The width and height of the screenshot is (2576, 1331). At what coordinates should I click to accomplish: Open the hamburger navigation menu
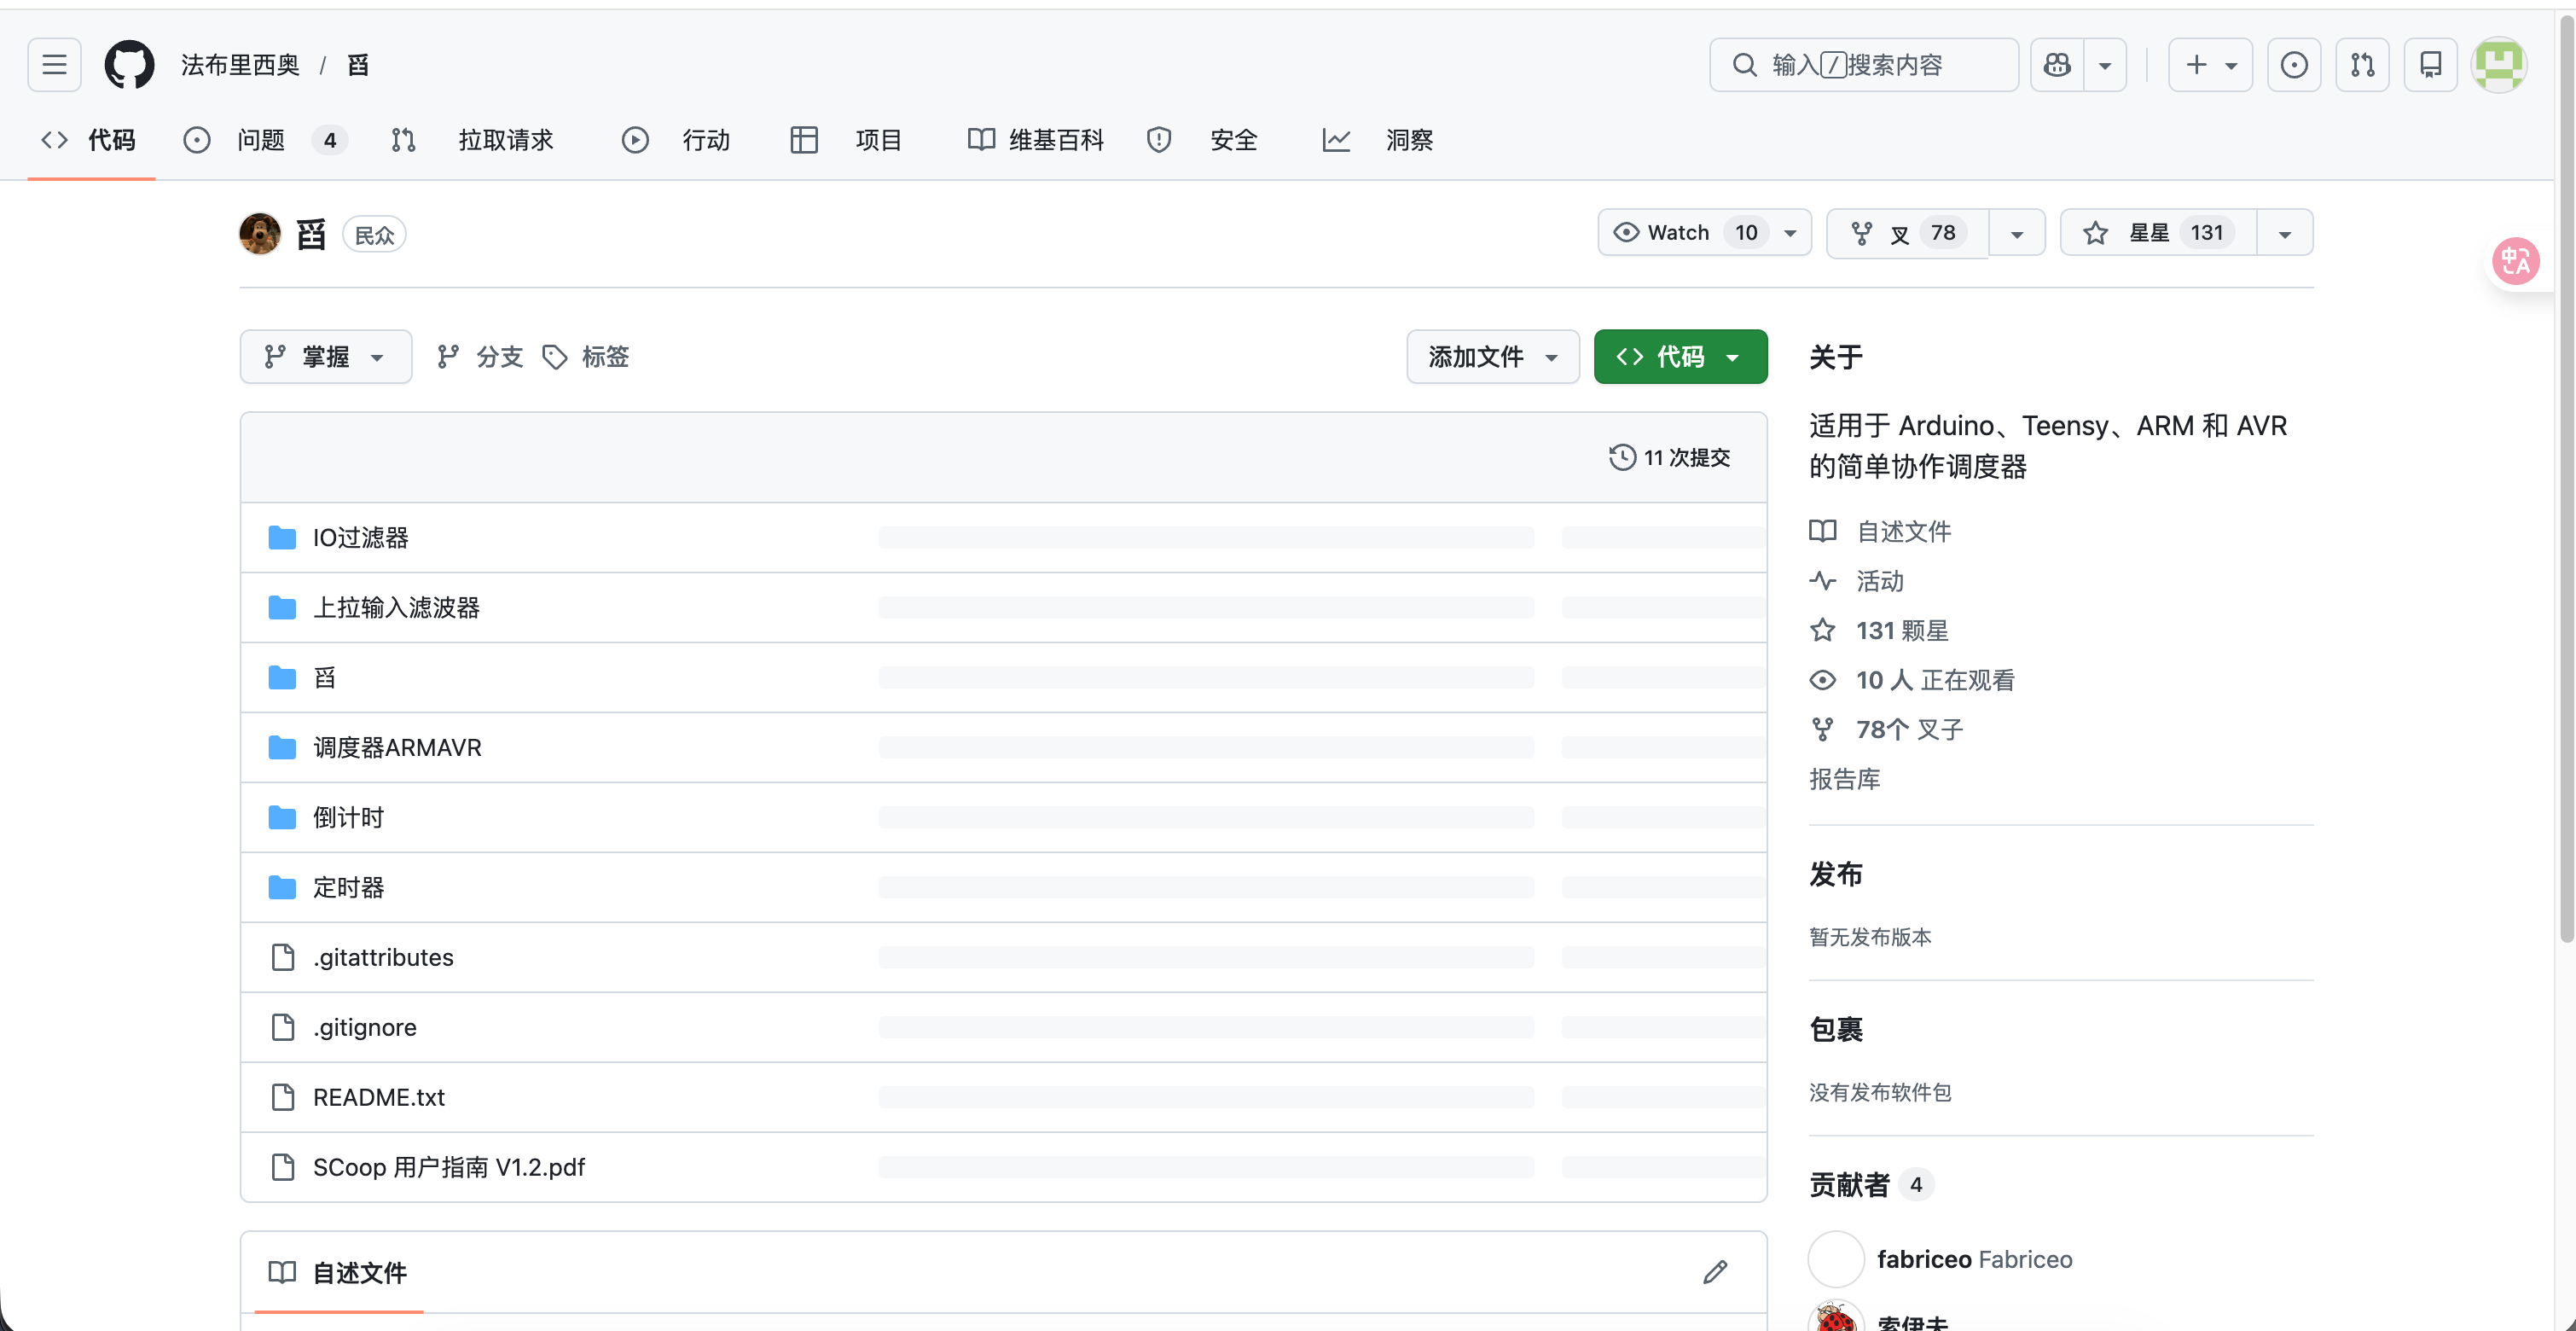pos(53,64)
